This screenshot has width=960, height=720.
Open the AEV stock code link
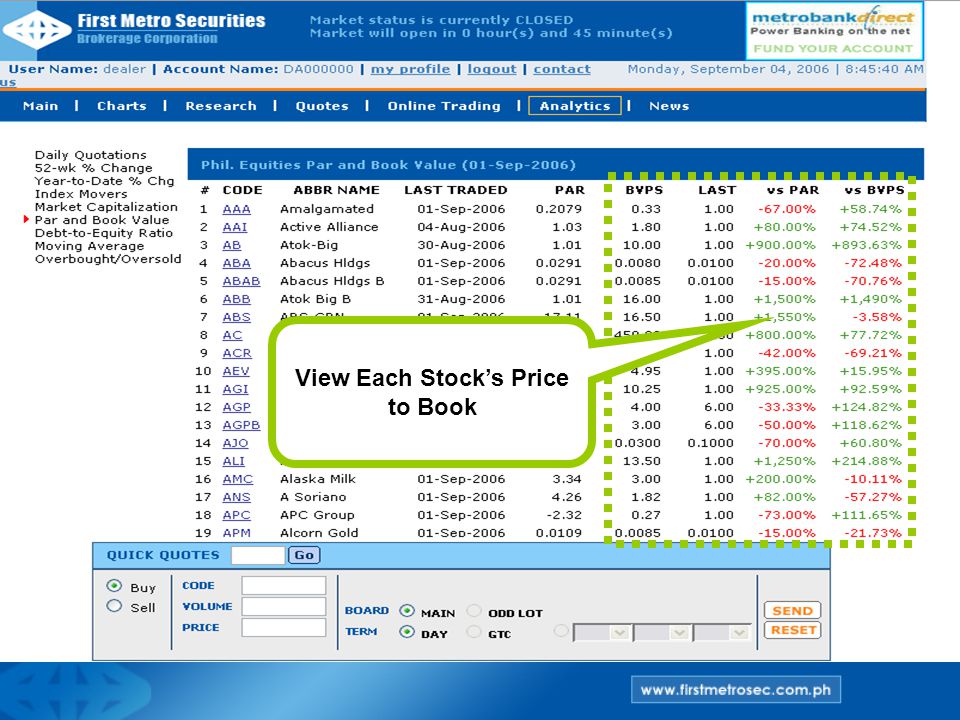236,371
